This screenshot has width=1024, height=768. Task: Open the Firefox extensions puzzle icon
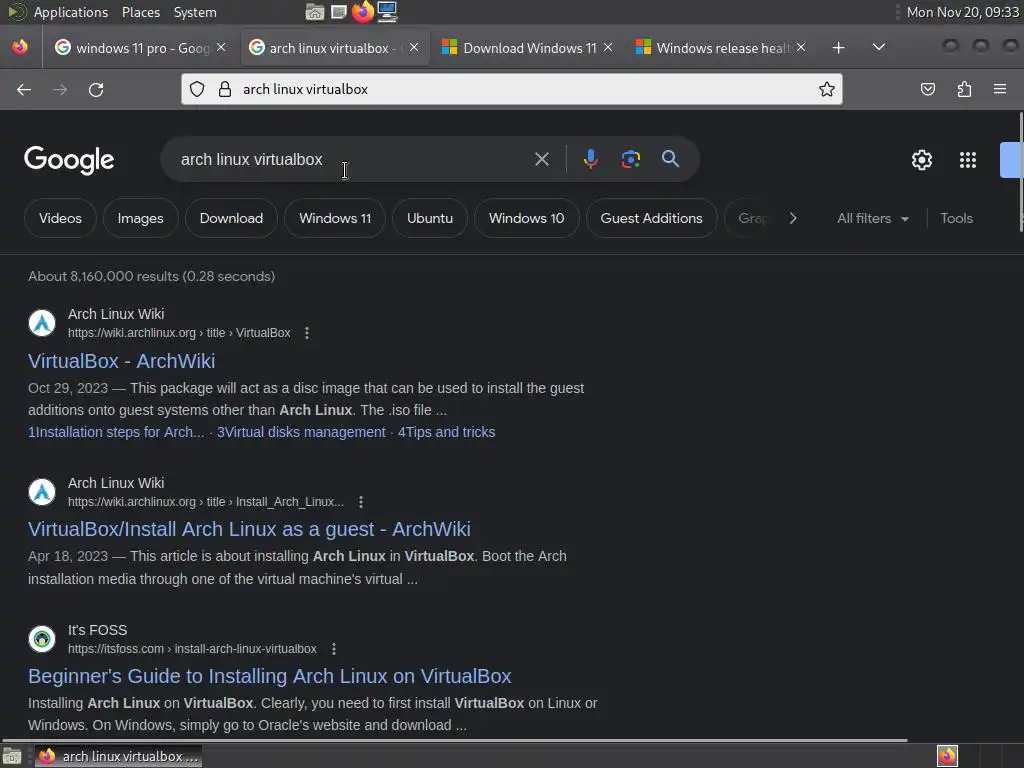click(964, 89)
